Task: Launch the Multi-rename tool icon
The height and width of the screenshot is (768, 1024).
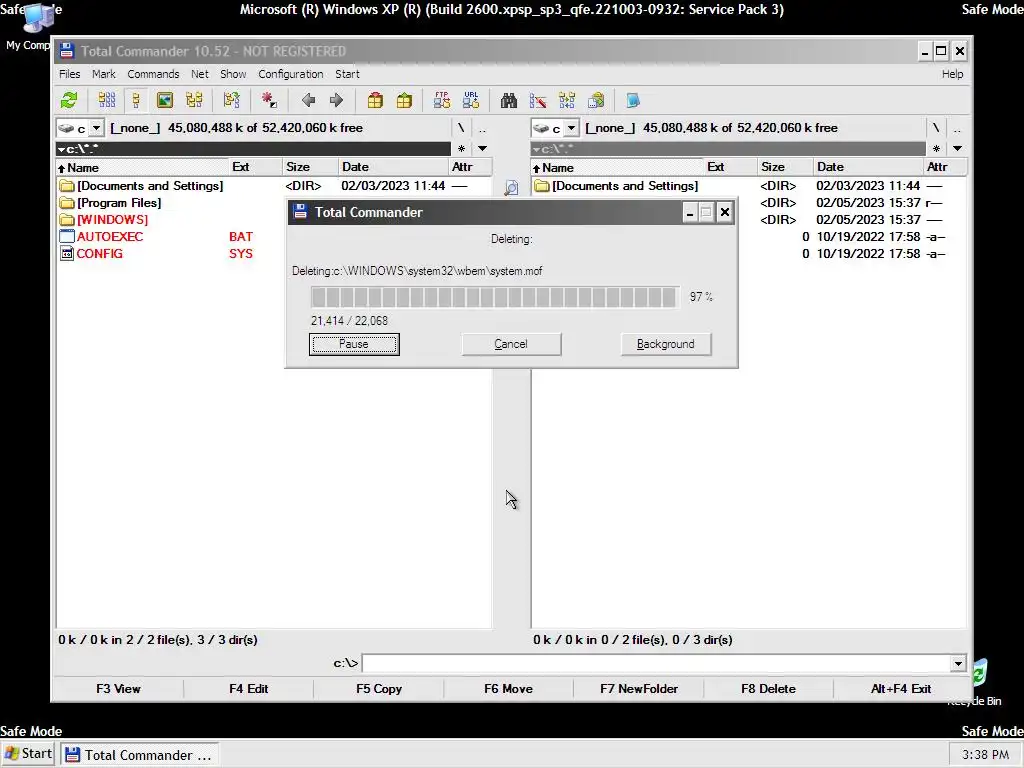Action: pyautogui.click(x=538, y=101)
